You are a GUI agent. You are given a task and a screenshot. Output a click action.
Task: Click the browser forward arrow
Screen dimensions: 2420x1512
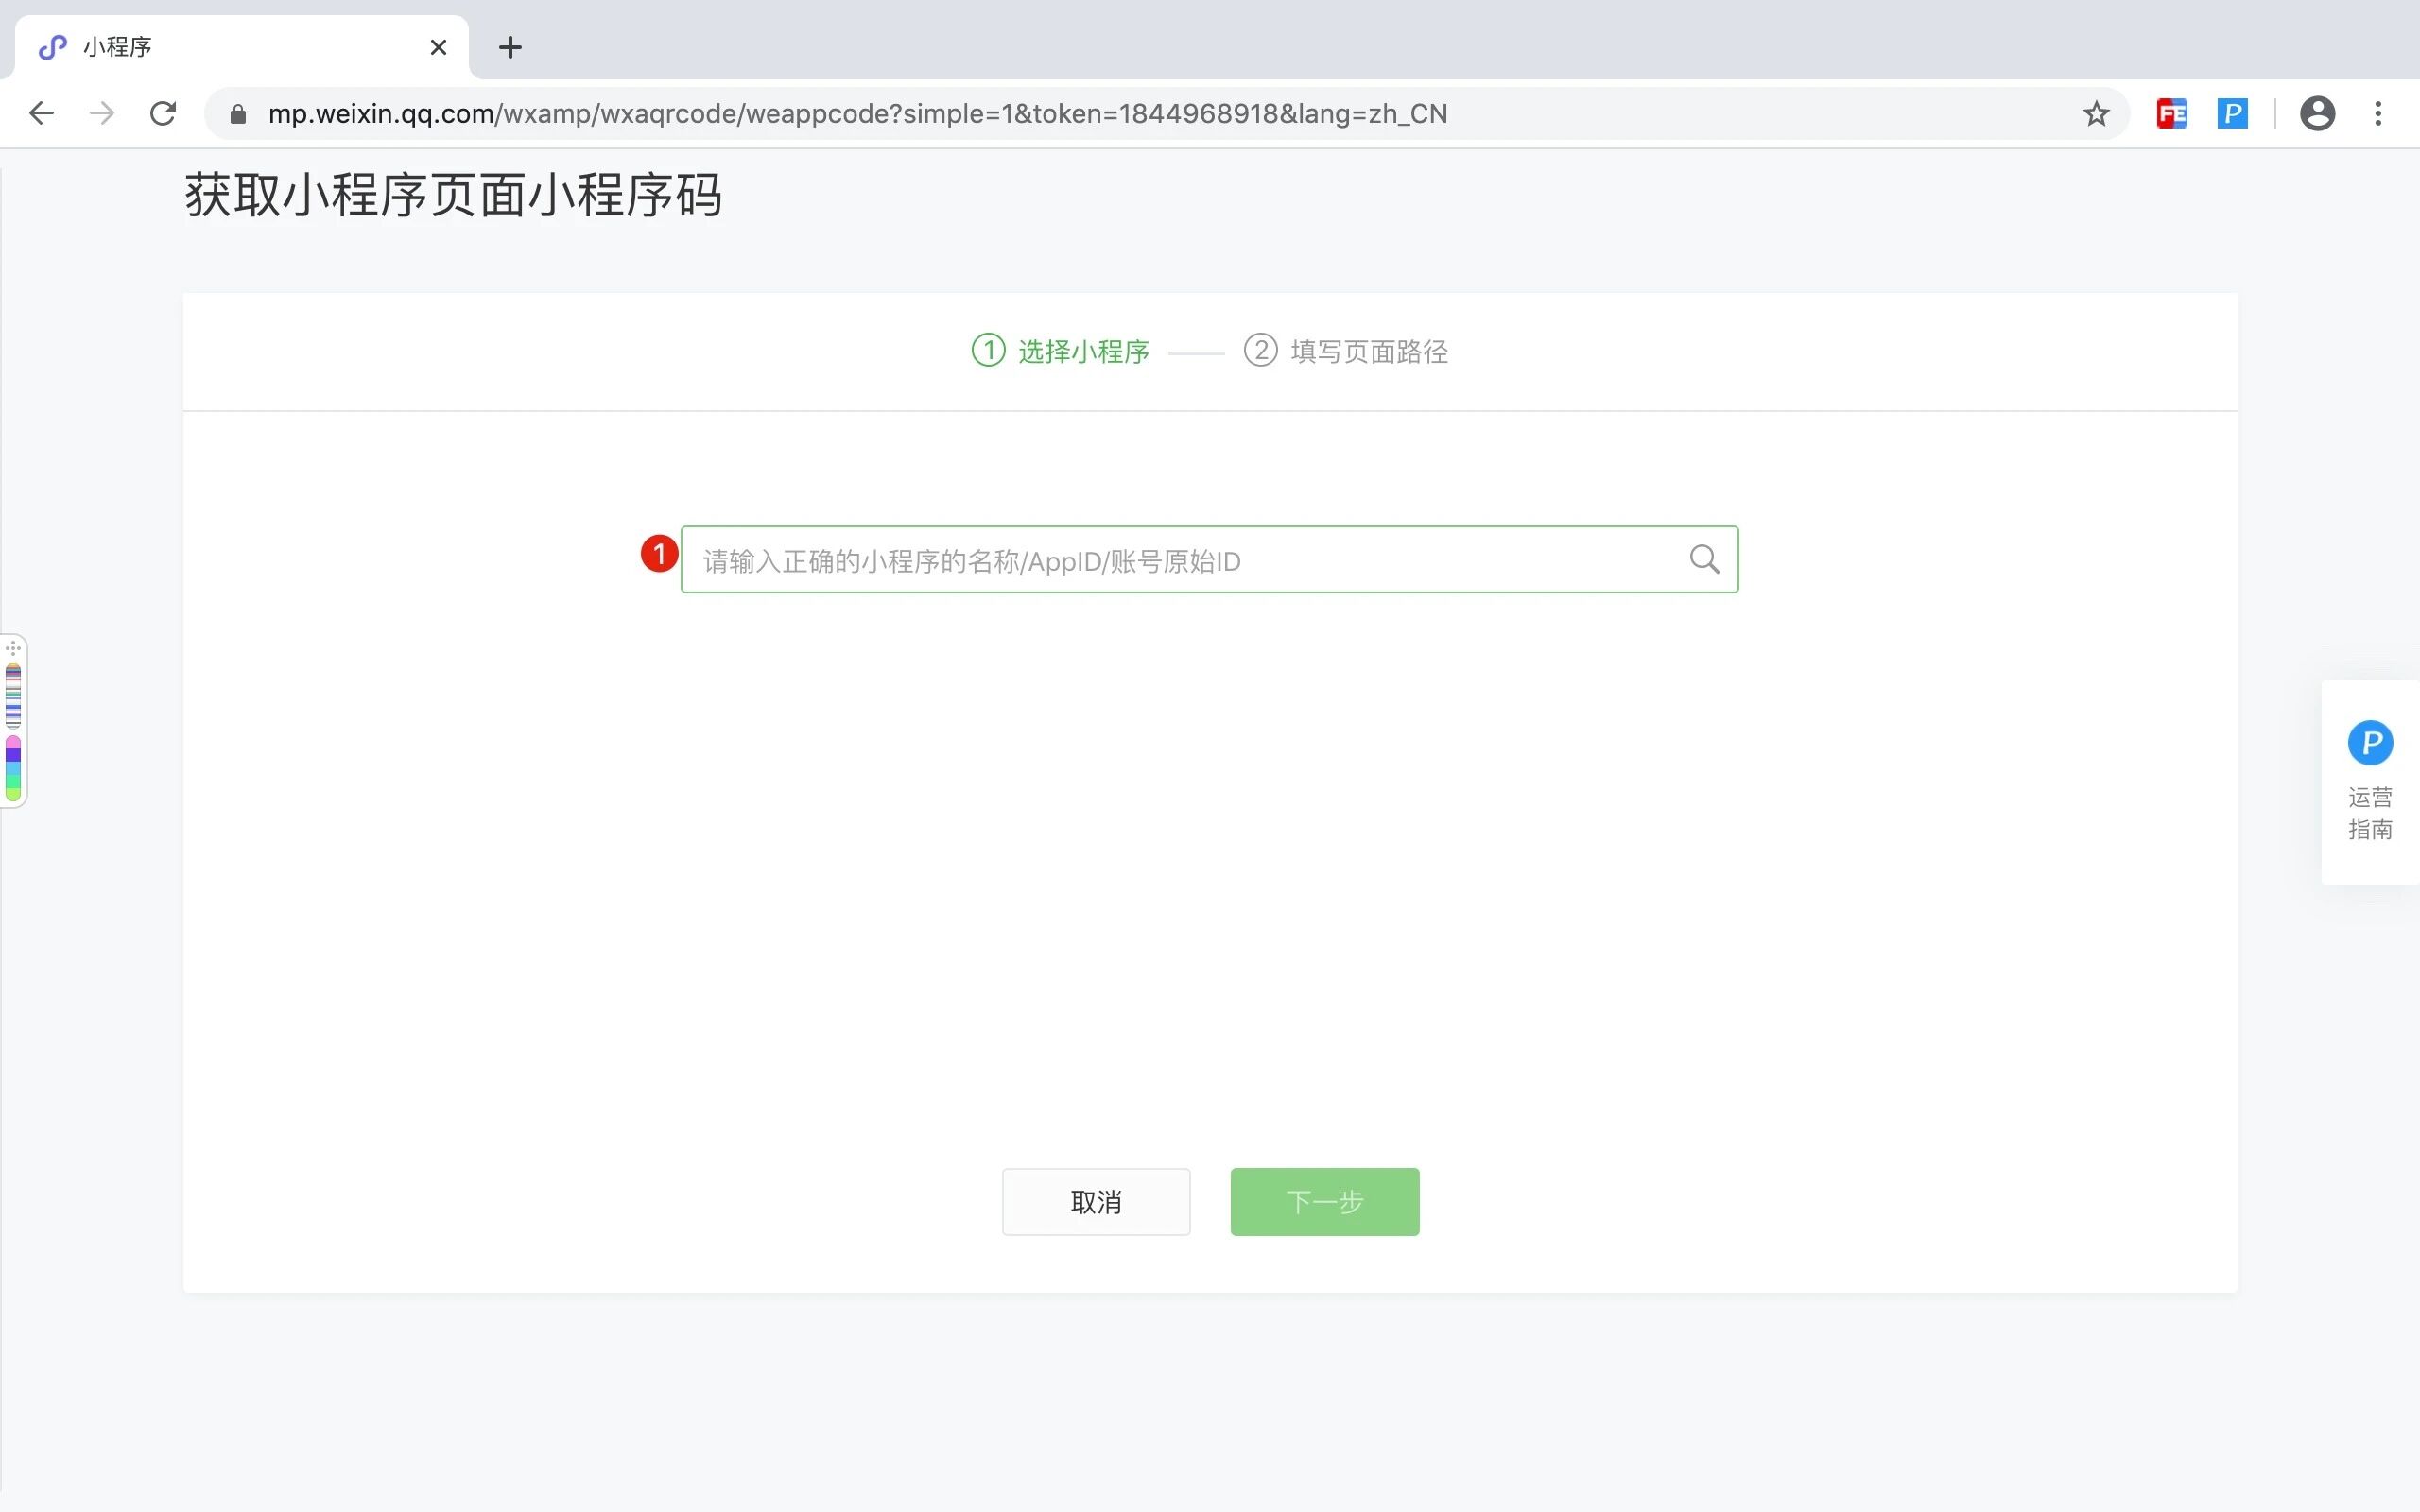point(102,113)
